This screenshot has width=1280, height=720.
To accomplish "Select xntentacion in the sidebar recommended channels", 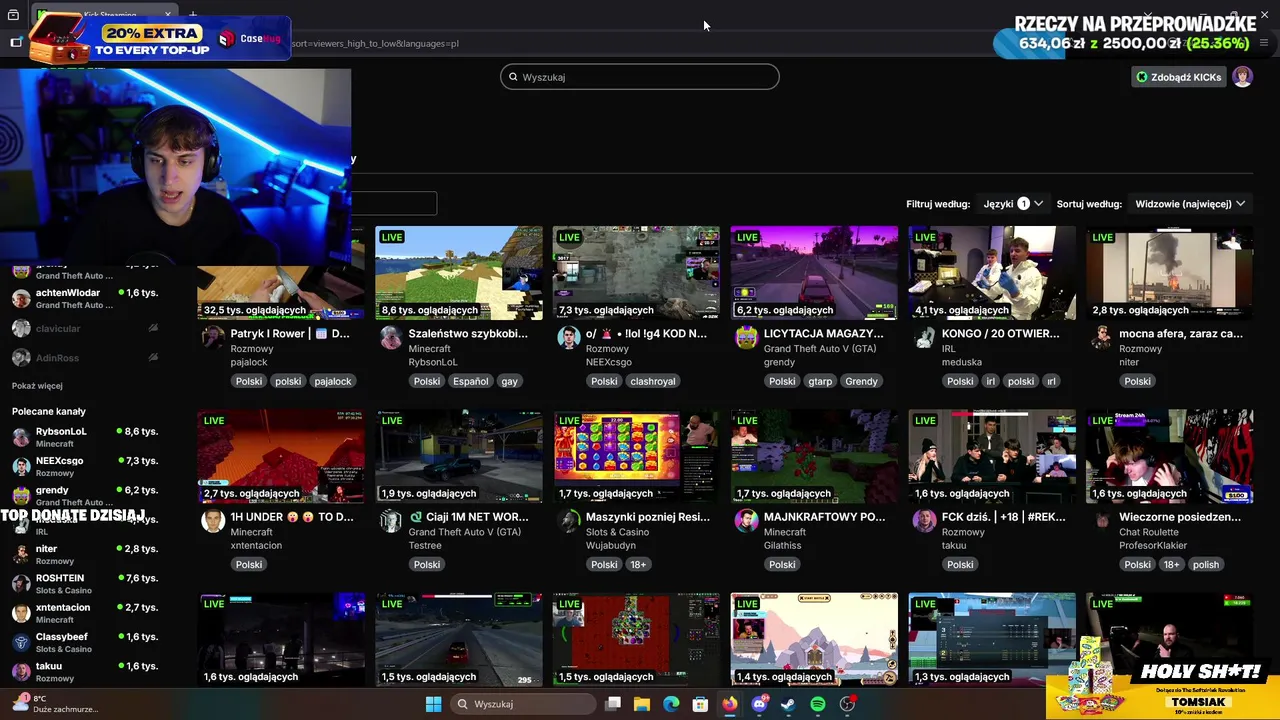I will tap(85, 613).
